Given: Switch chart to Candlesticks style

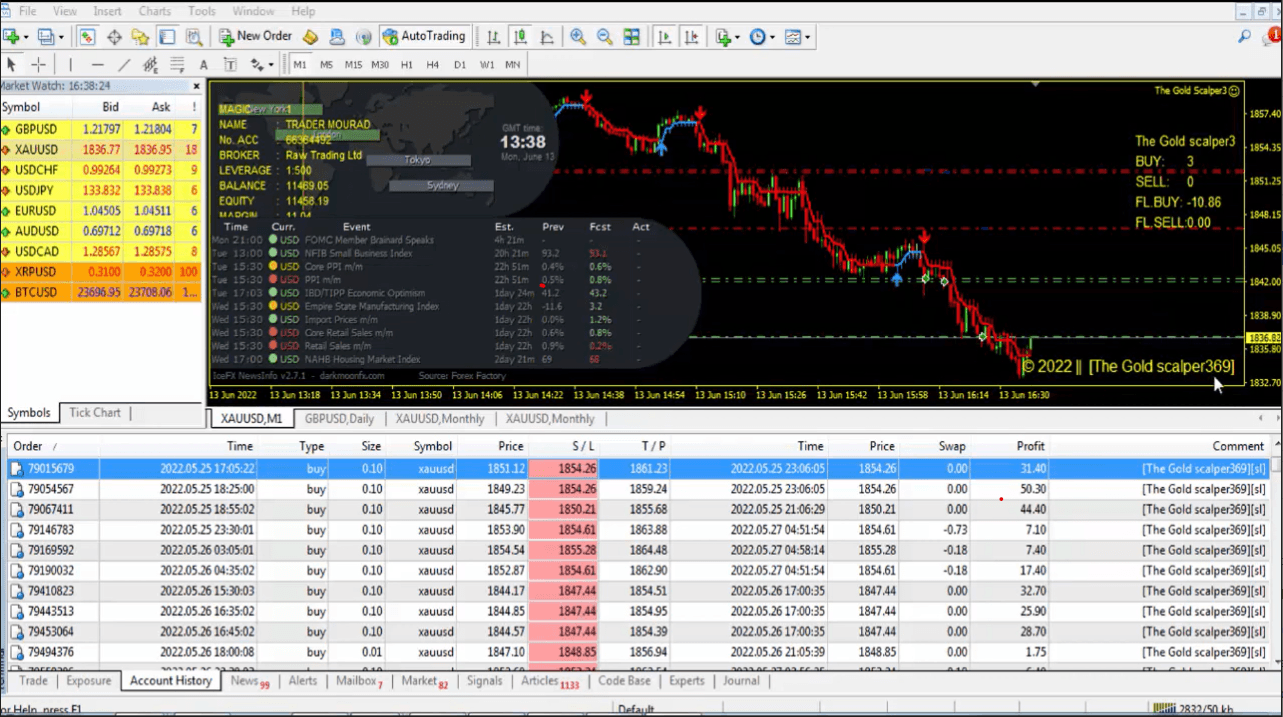Looking at the screenshot, I should (x=520, y=37).
